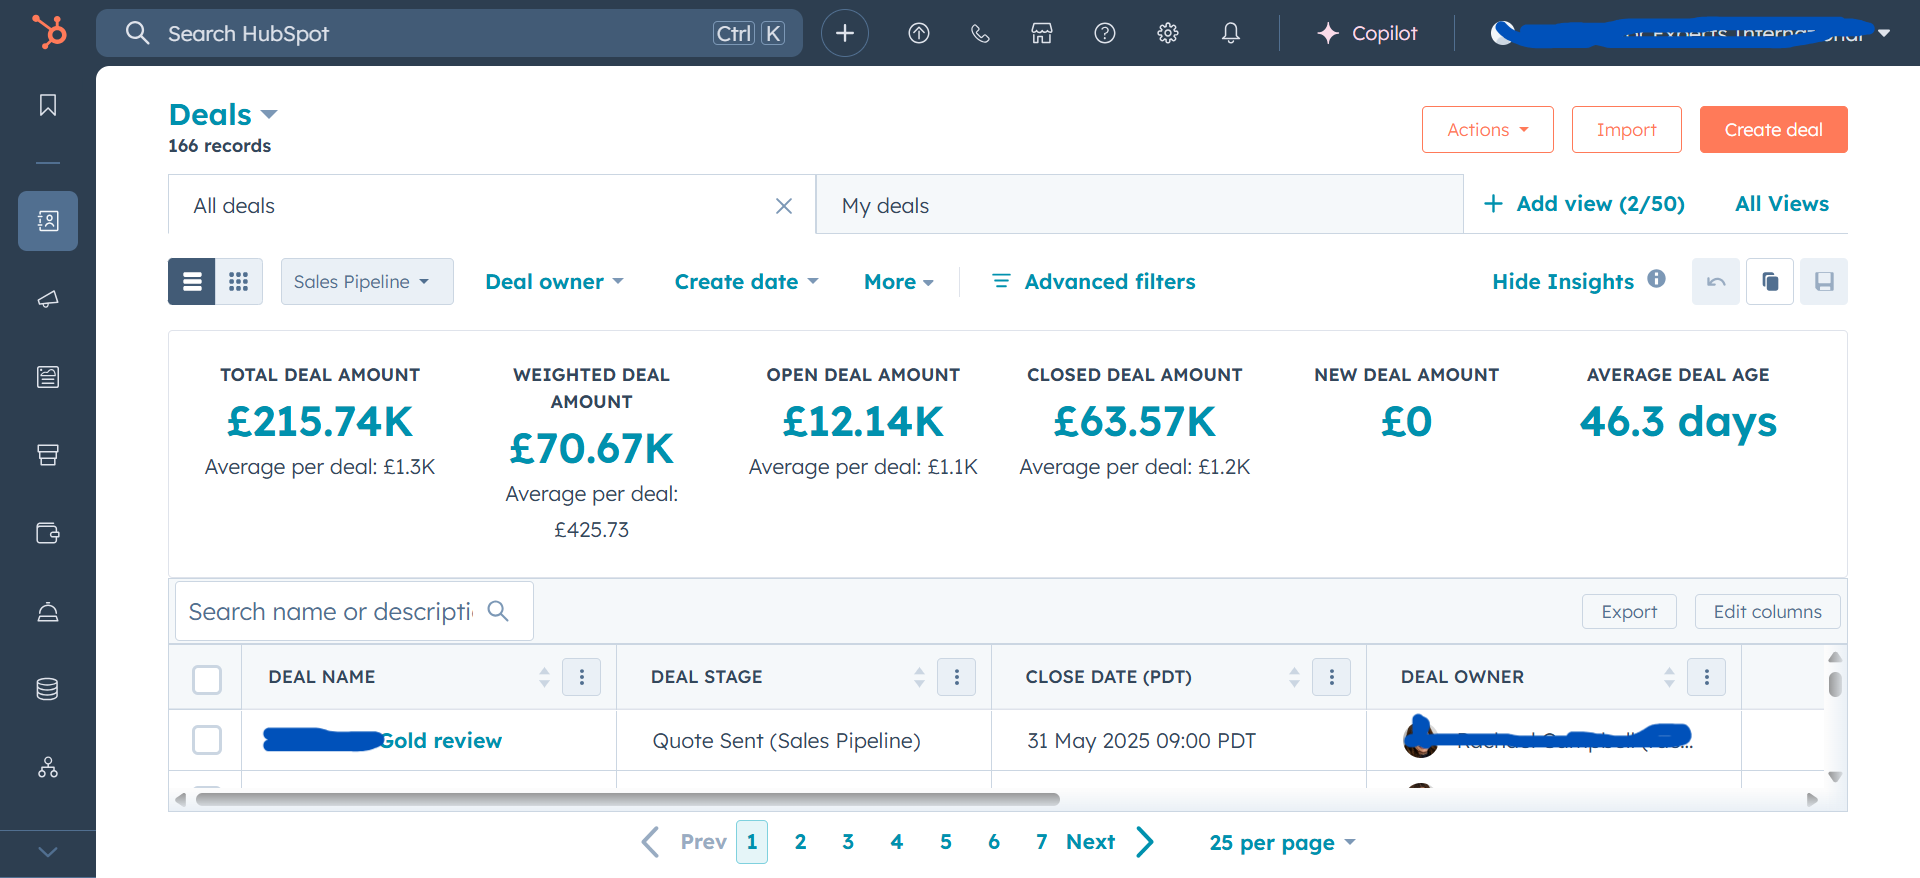Open the Commerce storefront sidebar icon

tap(48, 455)
